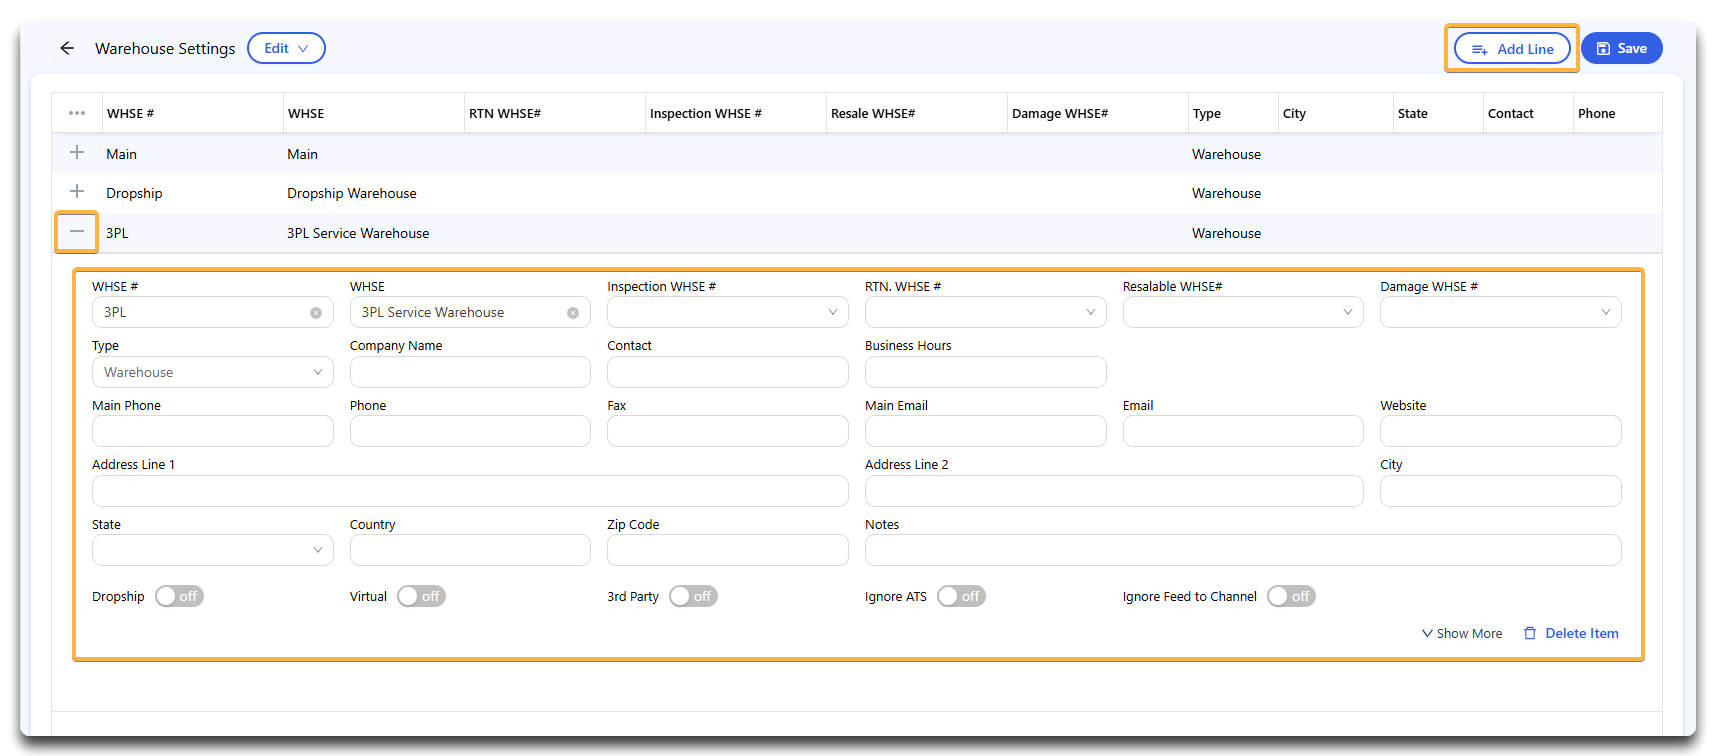Enable Ignore Feed to Channel switch
This screenshot has height=756, width=1716.
[1291, 596]
